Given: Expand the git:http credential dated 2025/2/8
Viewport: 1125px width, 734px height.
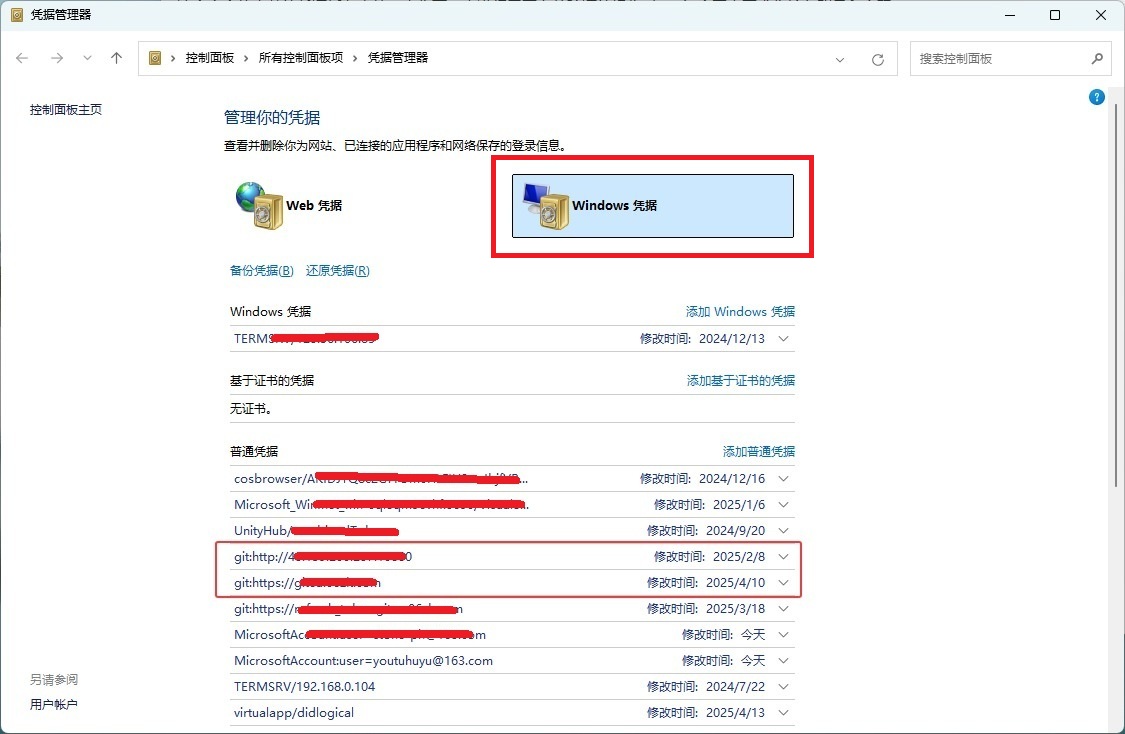Looking at the screenshot, I should (x=783, y=557).
